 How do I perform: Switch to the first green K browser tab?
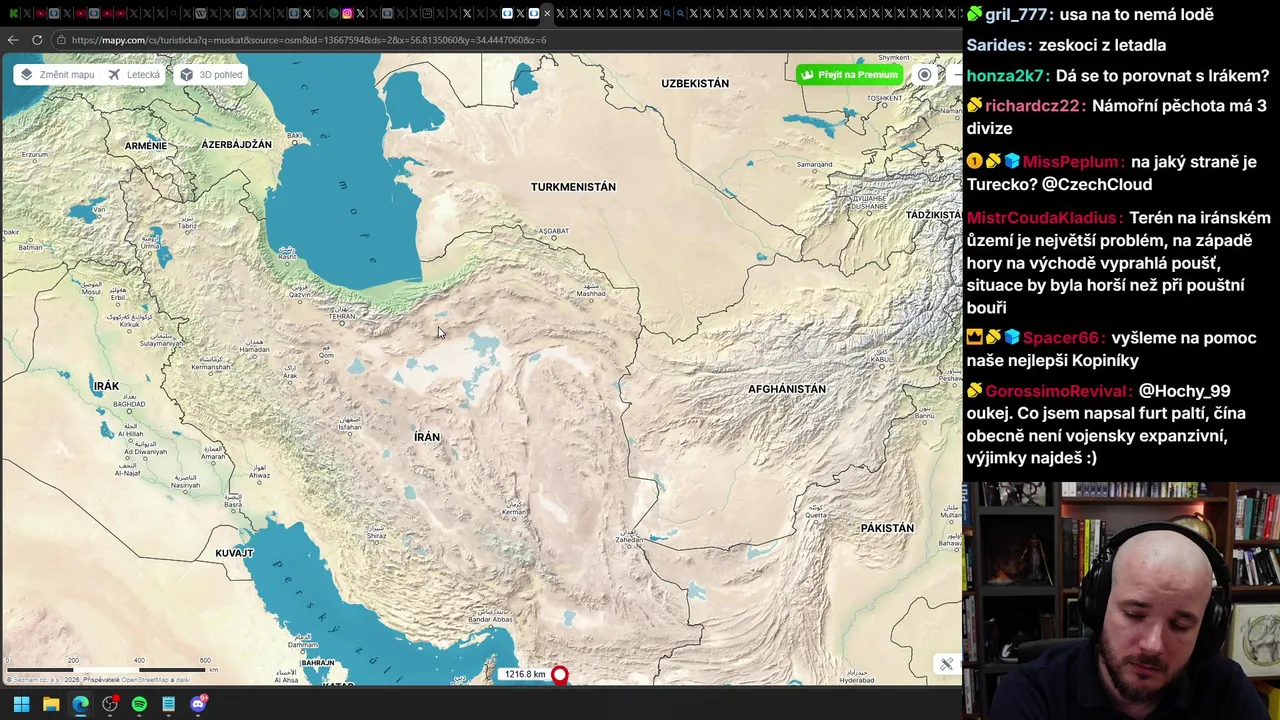click(x=14, y=13)
